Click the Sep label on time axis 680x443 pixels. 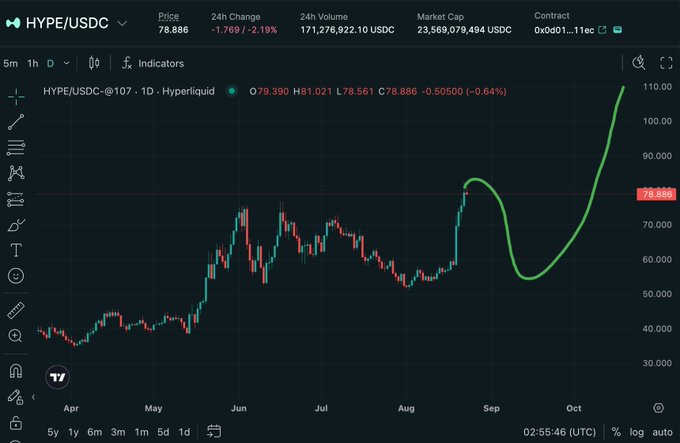click(491, 408)
